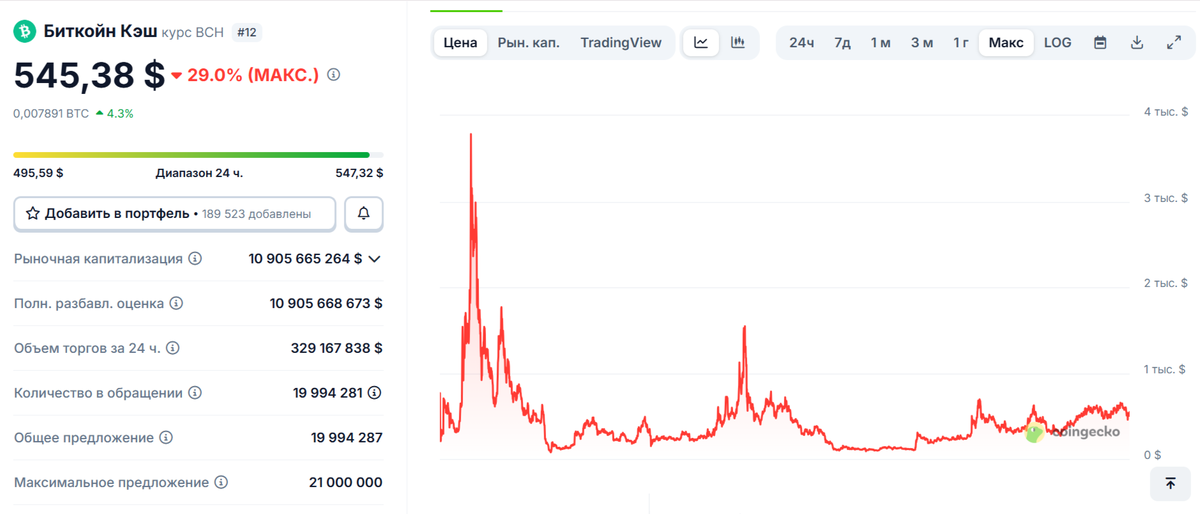Viewport: 1200px width, 514px height.
Task: Click the 2017 peak on the price chart
Action: click(471, 134)
